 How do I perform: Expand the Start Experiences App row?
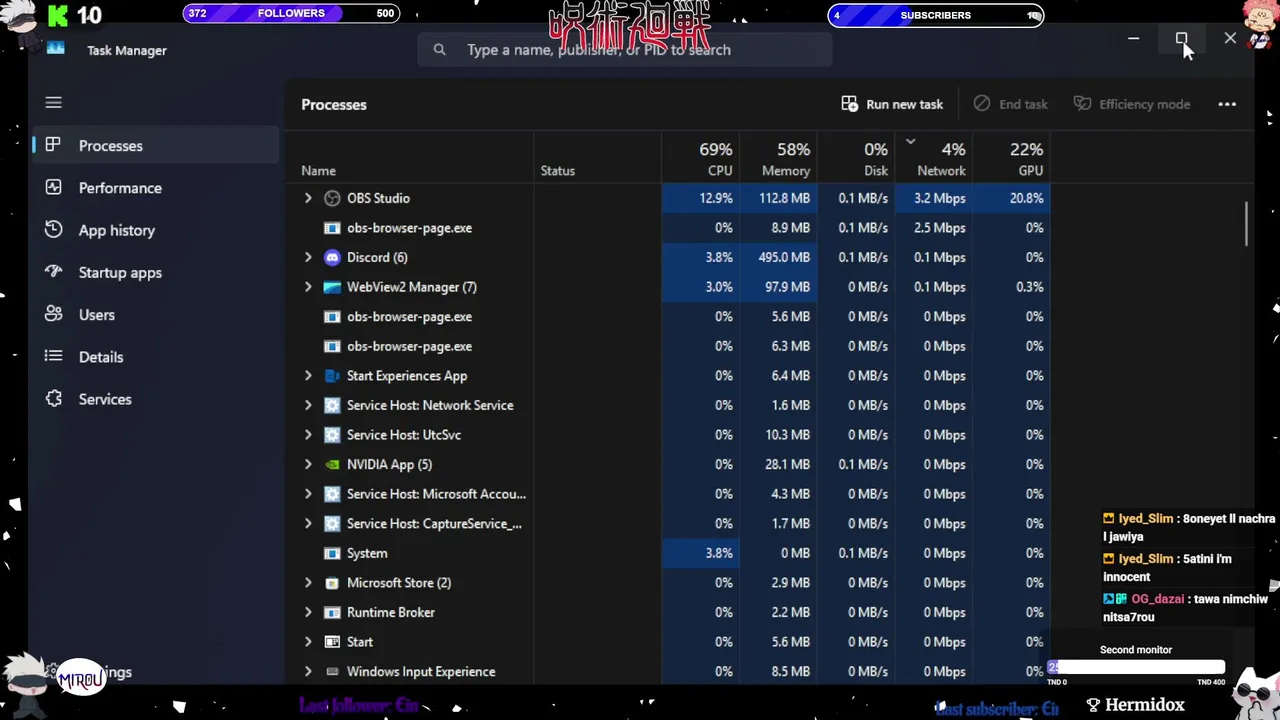point(308,376)
